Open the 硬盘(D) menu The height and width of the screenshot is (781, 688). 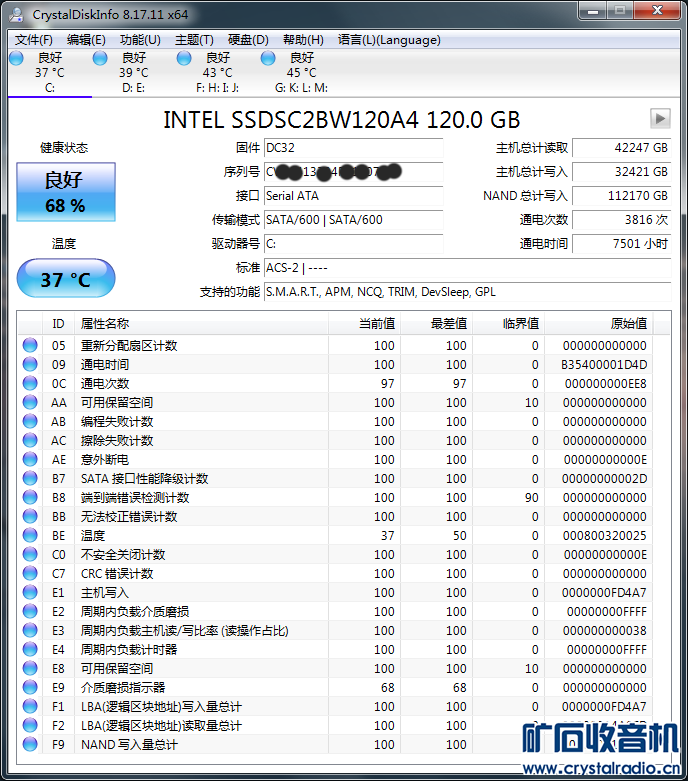(248, 40)
